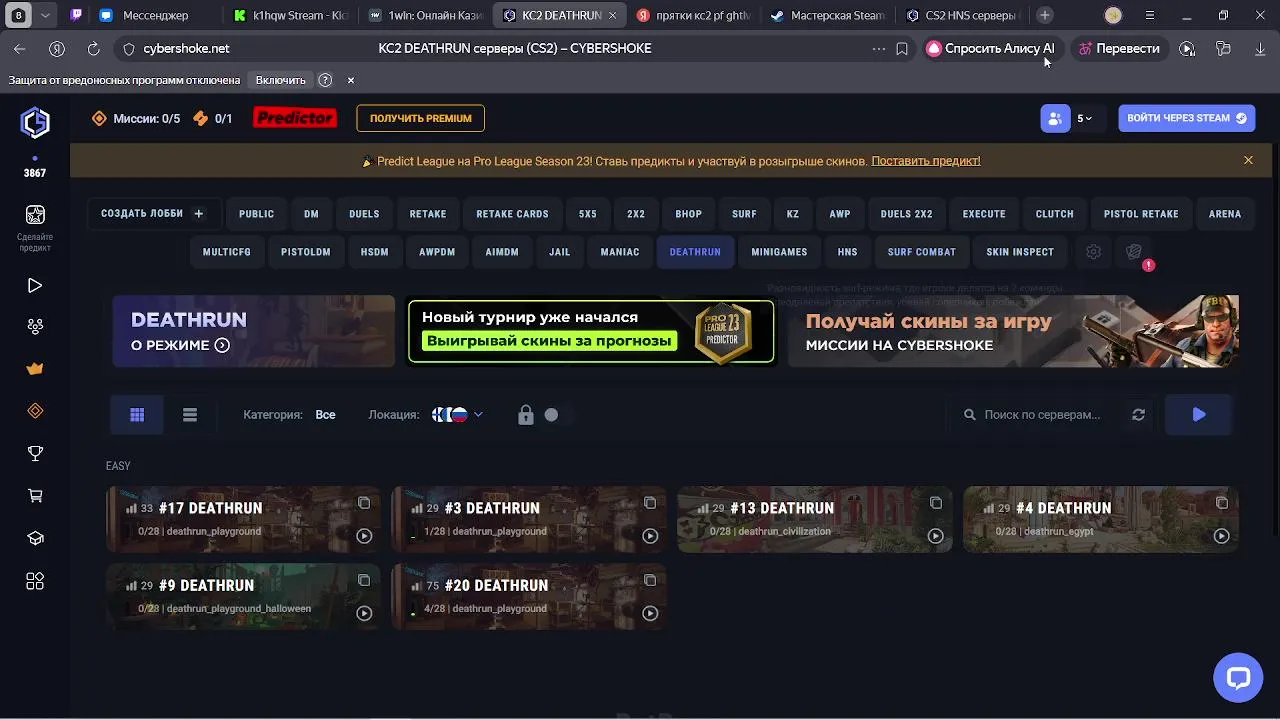The image size is (1280, 720).
Task: Select the SKIN INSPECT mode tab
Action: pos(1020,252)
